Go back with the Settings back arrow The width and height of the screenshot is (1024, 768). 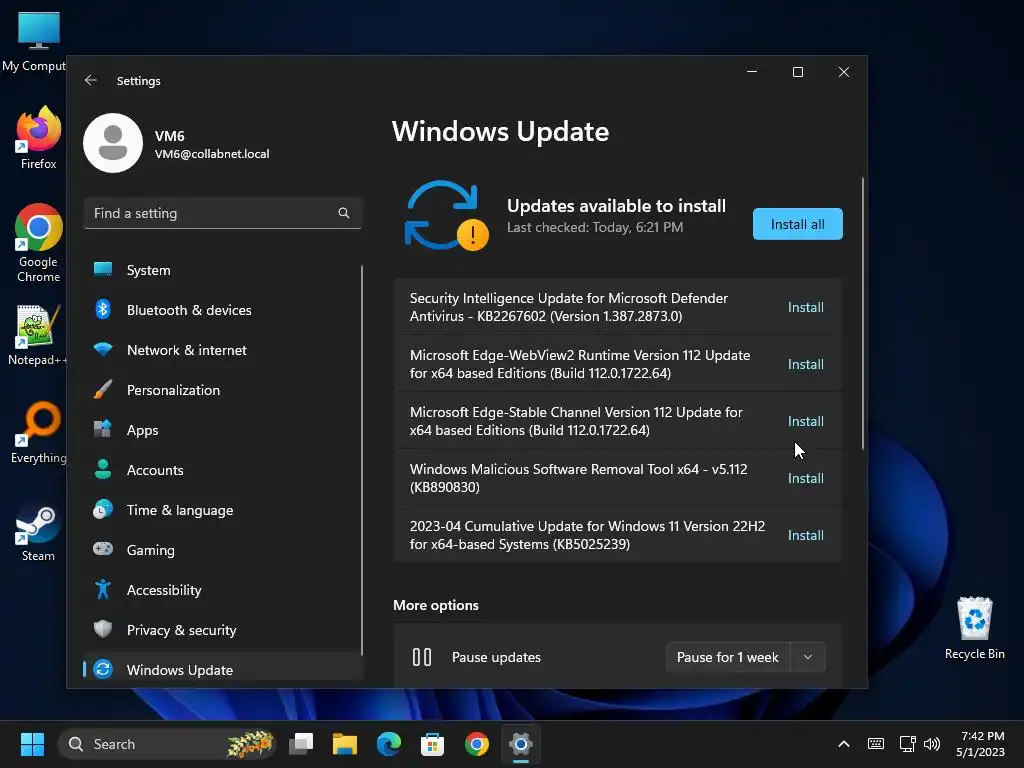91,80
